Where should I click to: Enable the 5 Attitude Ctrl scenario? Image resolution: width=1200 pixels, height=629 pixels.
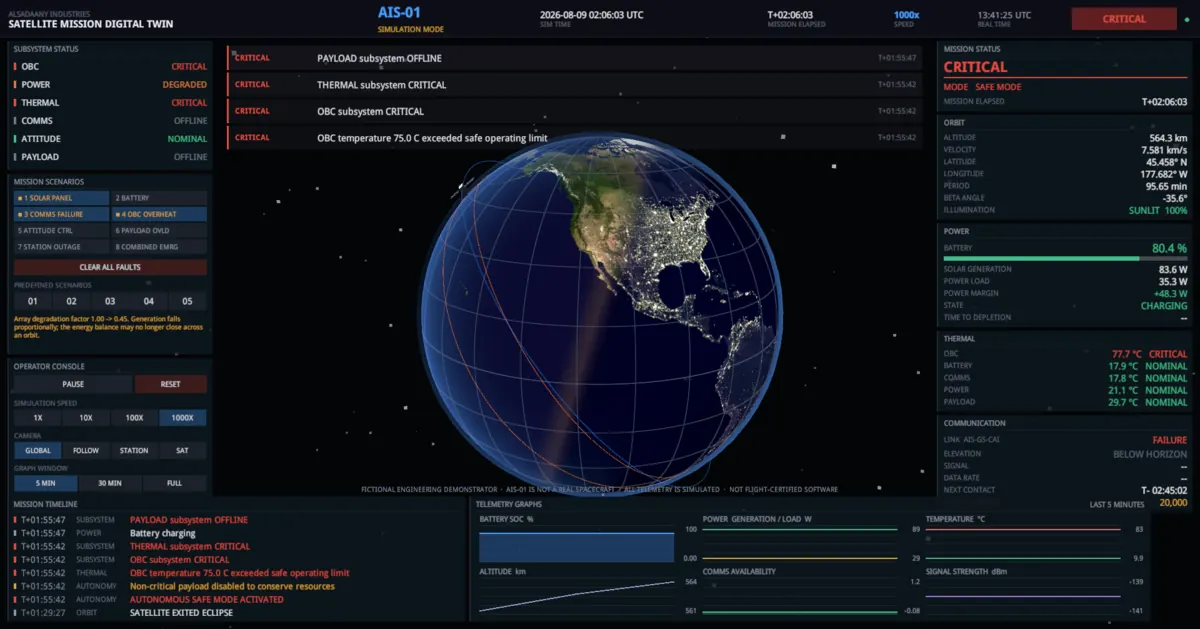[62, 230]
